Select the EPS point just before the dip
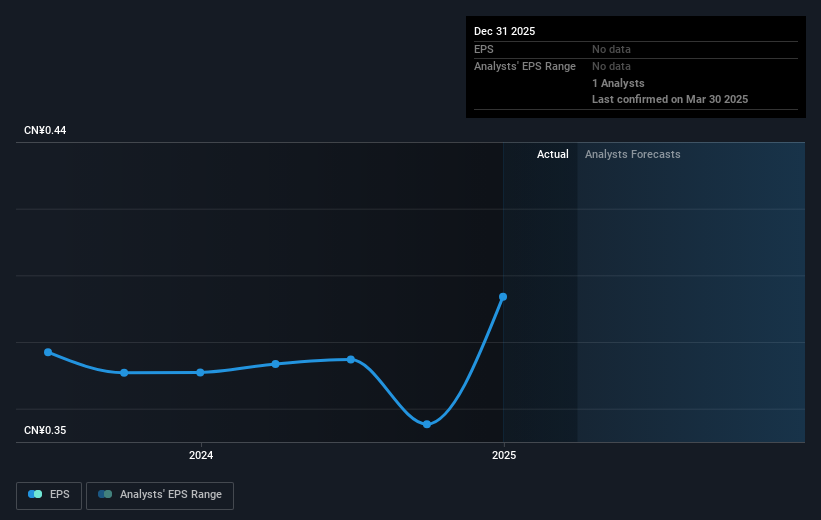Screen dimensions: 821x520 click(x=351, y=359)
